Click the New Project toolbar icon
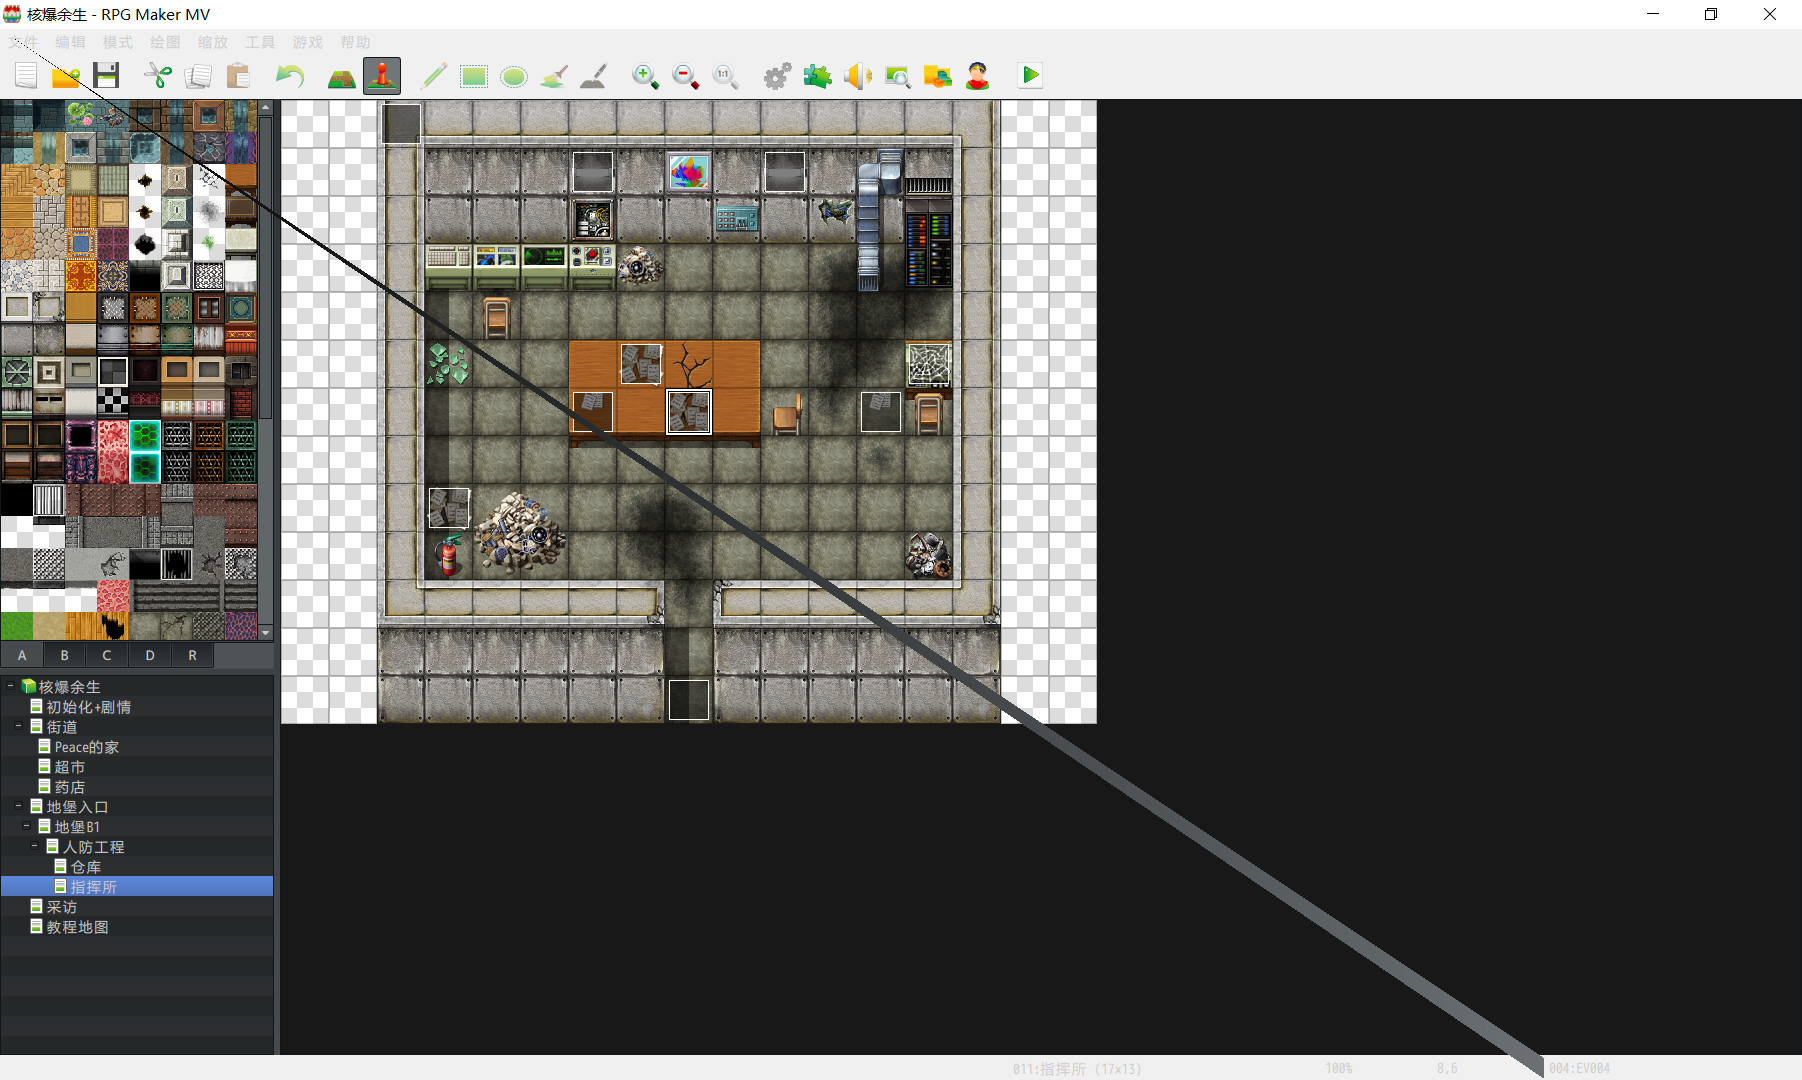Viewport: 1802px width, 1080px height. [26, 76]
